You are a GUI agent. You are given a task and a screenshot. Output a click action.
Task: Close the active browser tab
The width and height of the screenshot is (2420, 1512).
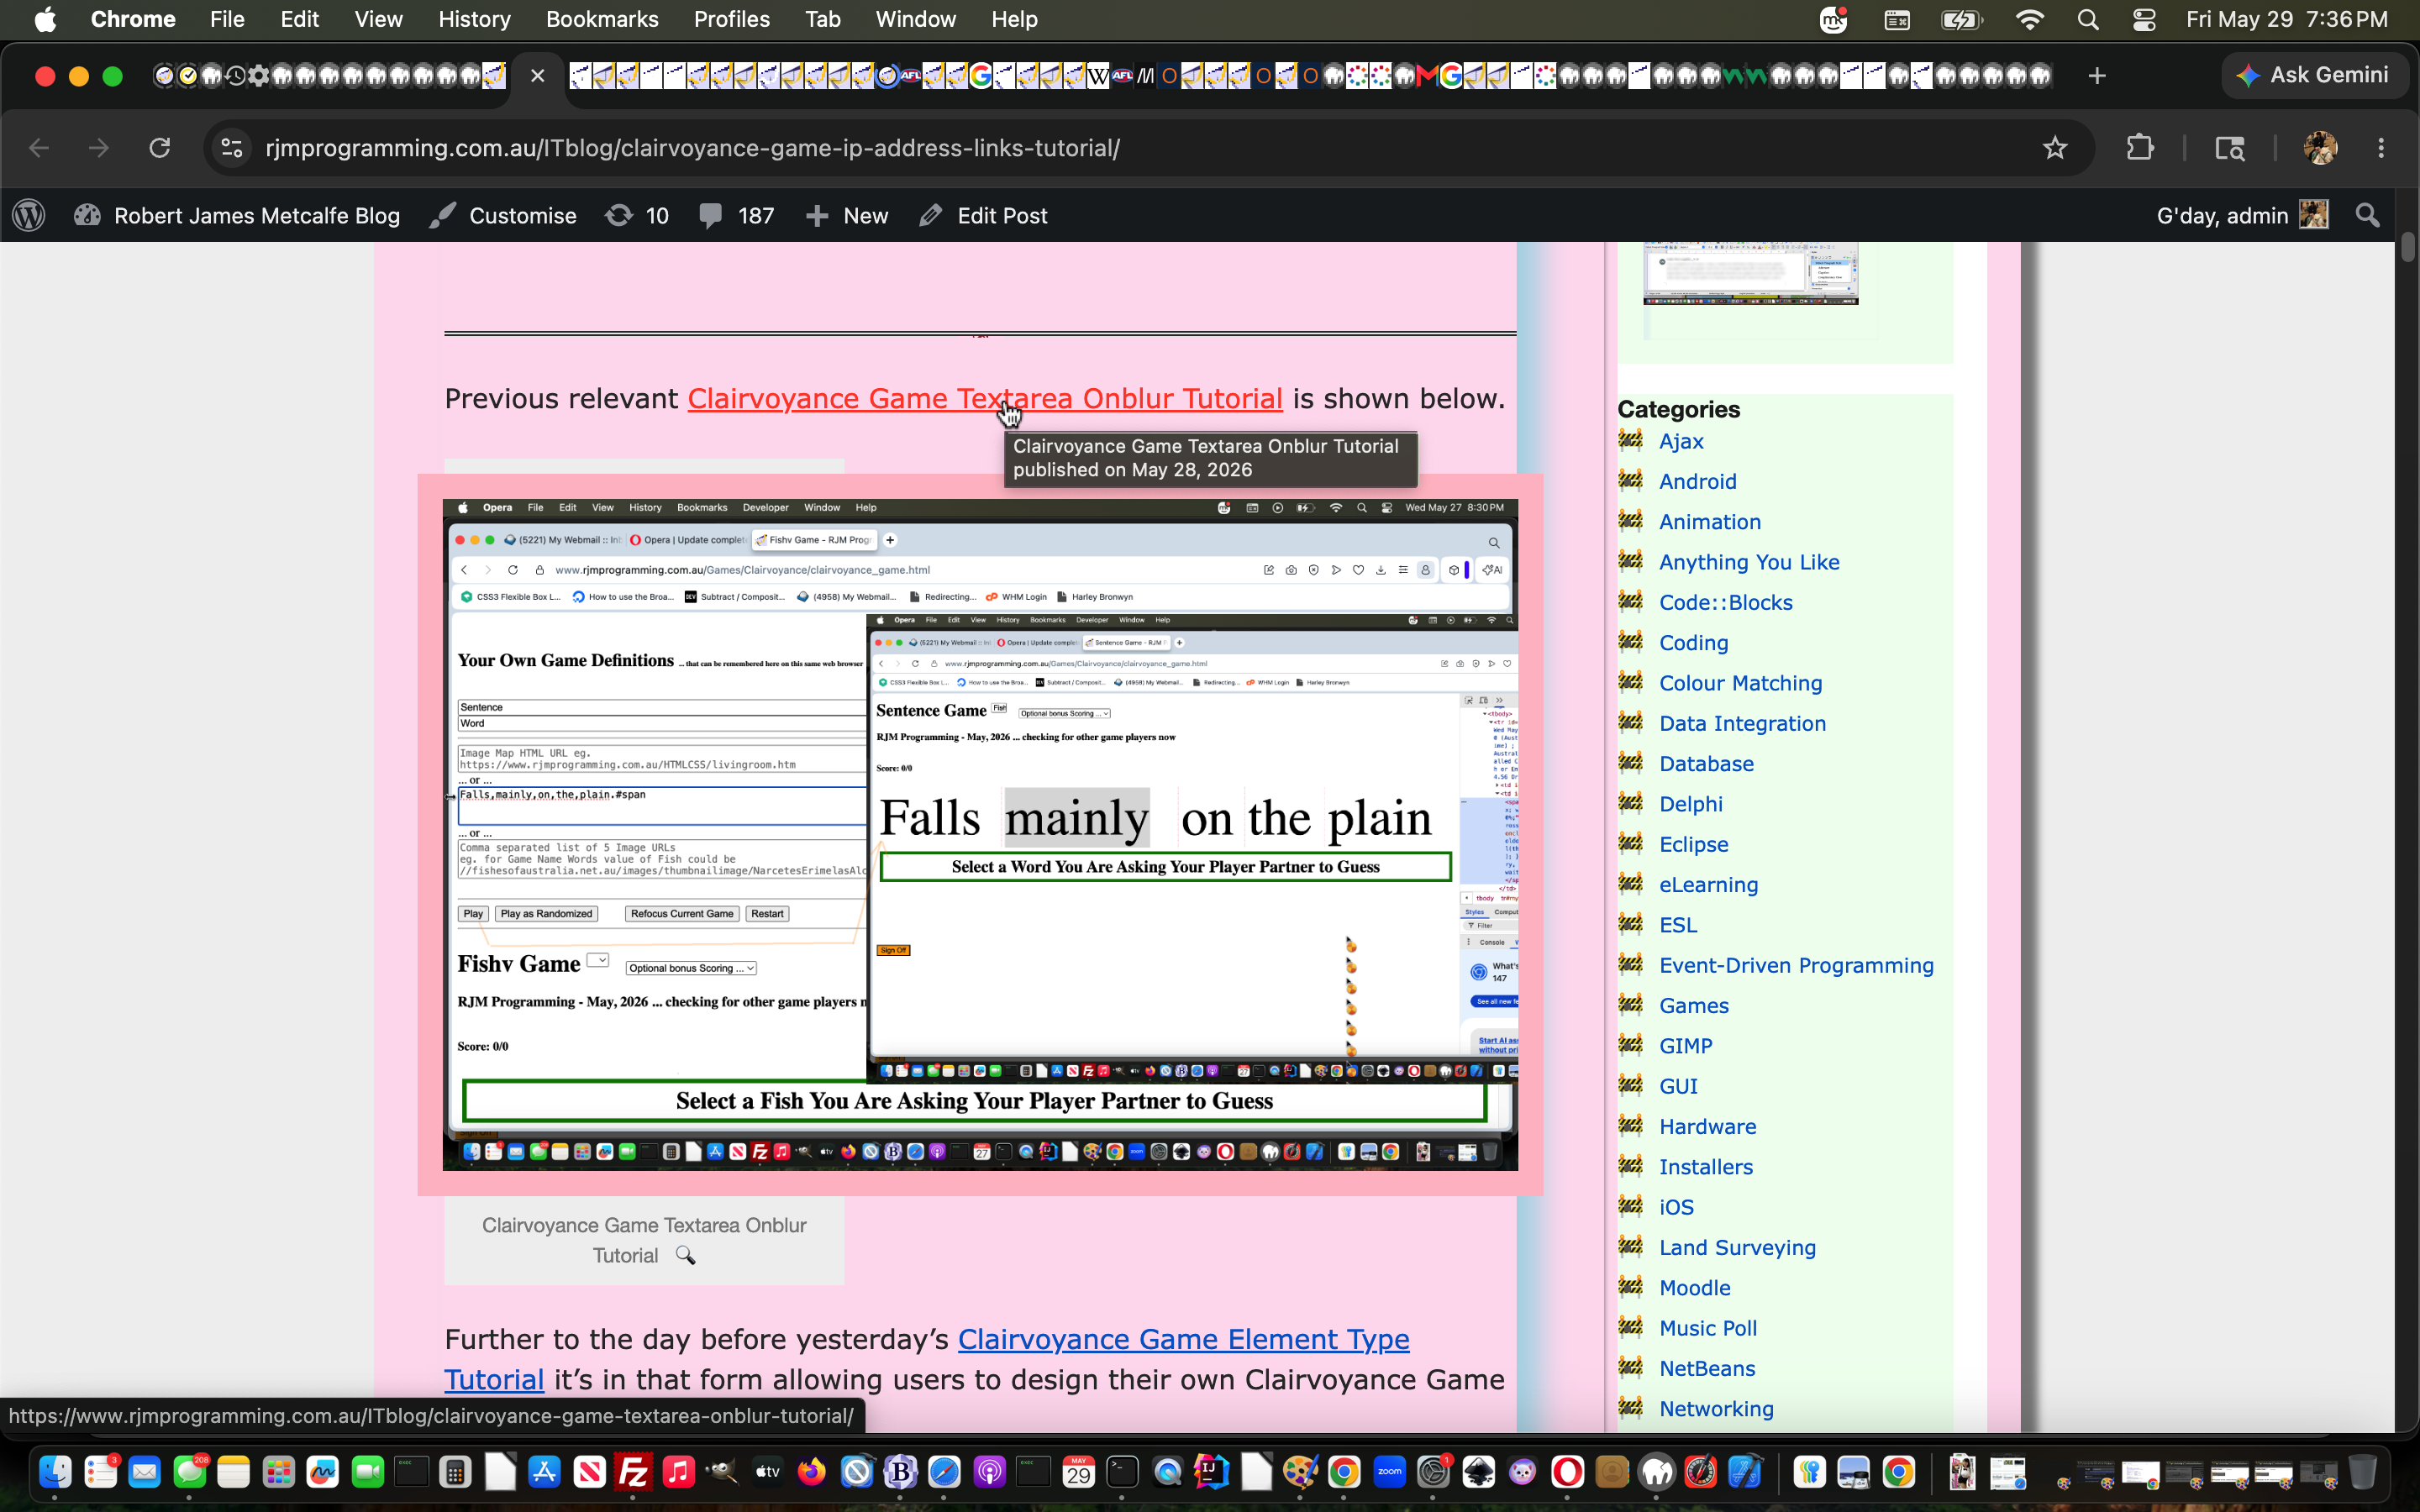click(x=537, y=76)
